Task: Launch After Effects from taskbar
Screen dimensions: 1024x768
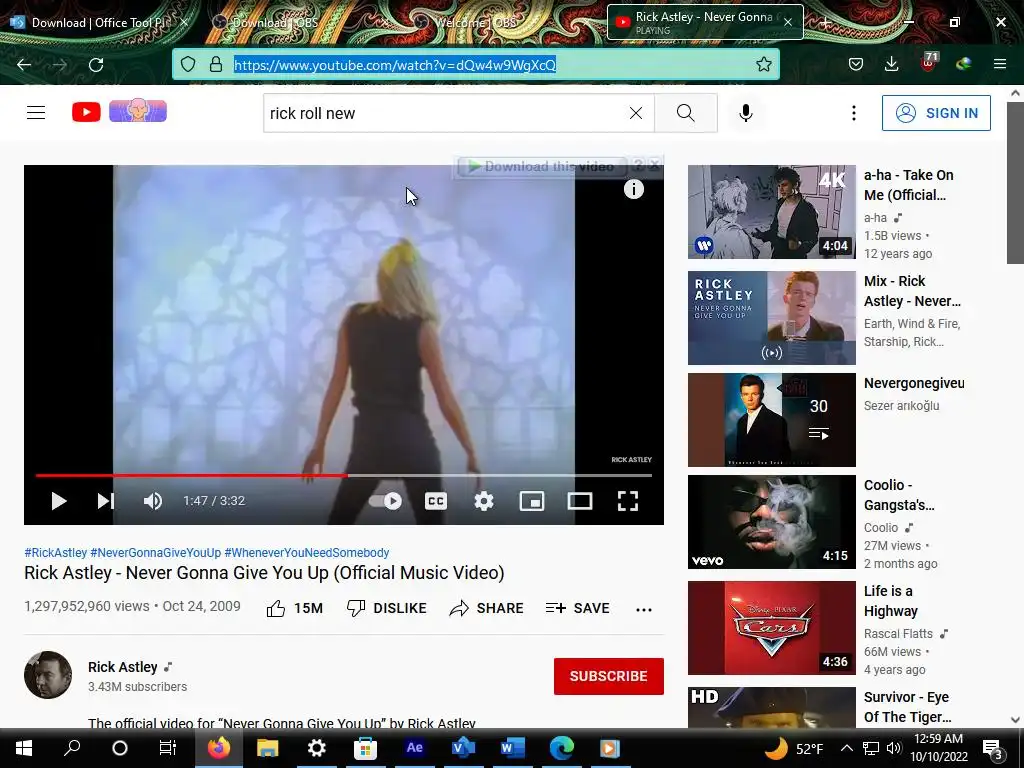Action: pos(414,748)
